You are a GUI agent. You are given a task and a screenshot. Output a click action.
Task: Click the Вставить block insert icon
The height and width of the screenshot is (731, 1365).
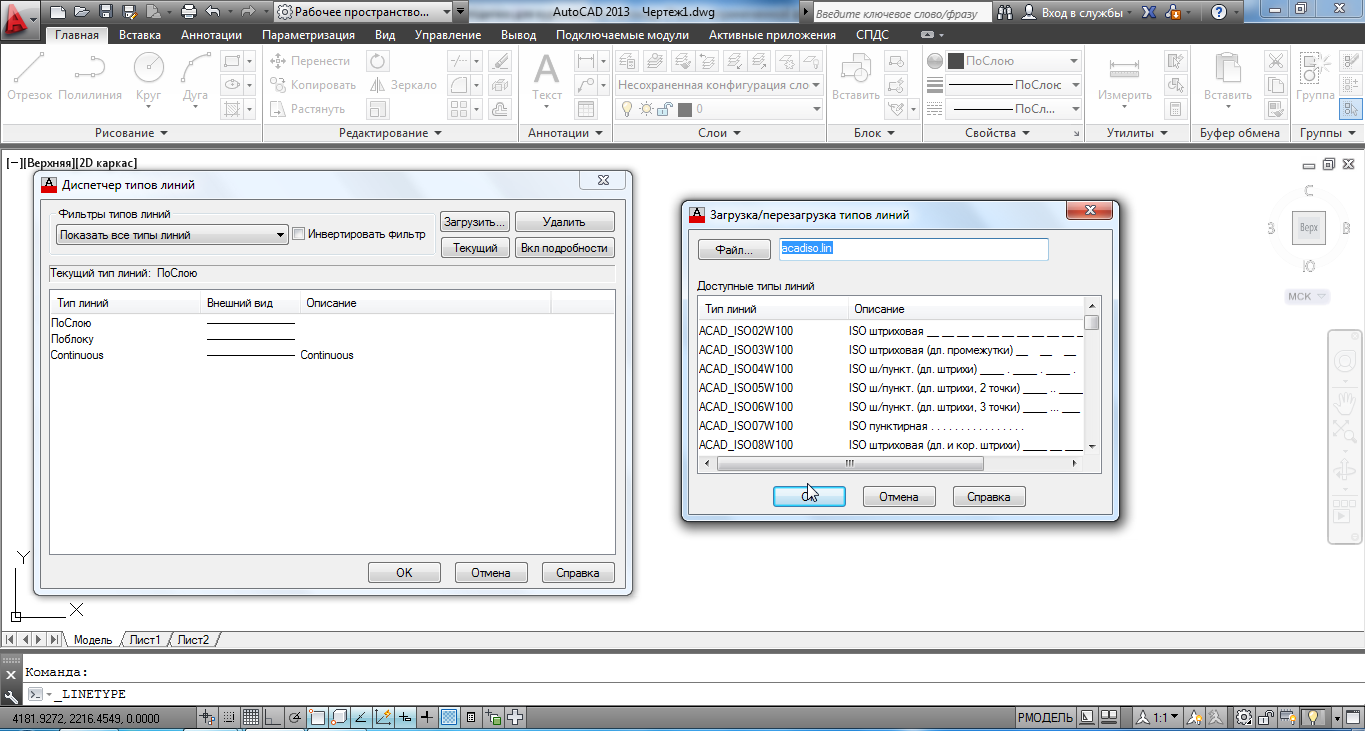tap(856, 78)
